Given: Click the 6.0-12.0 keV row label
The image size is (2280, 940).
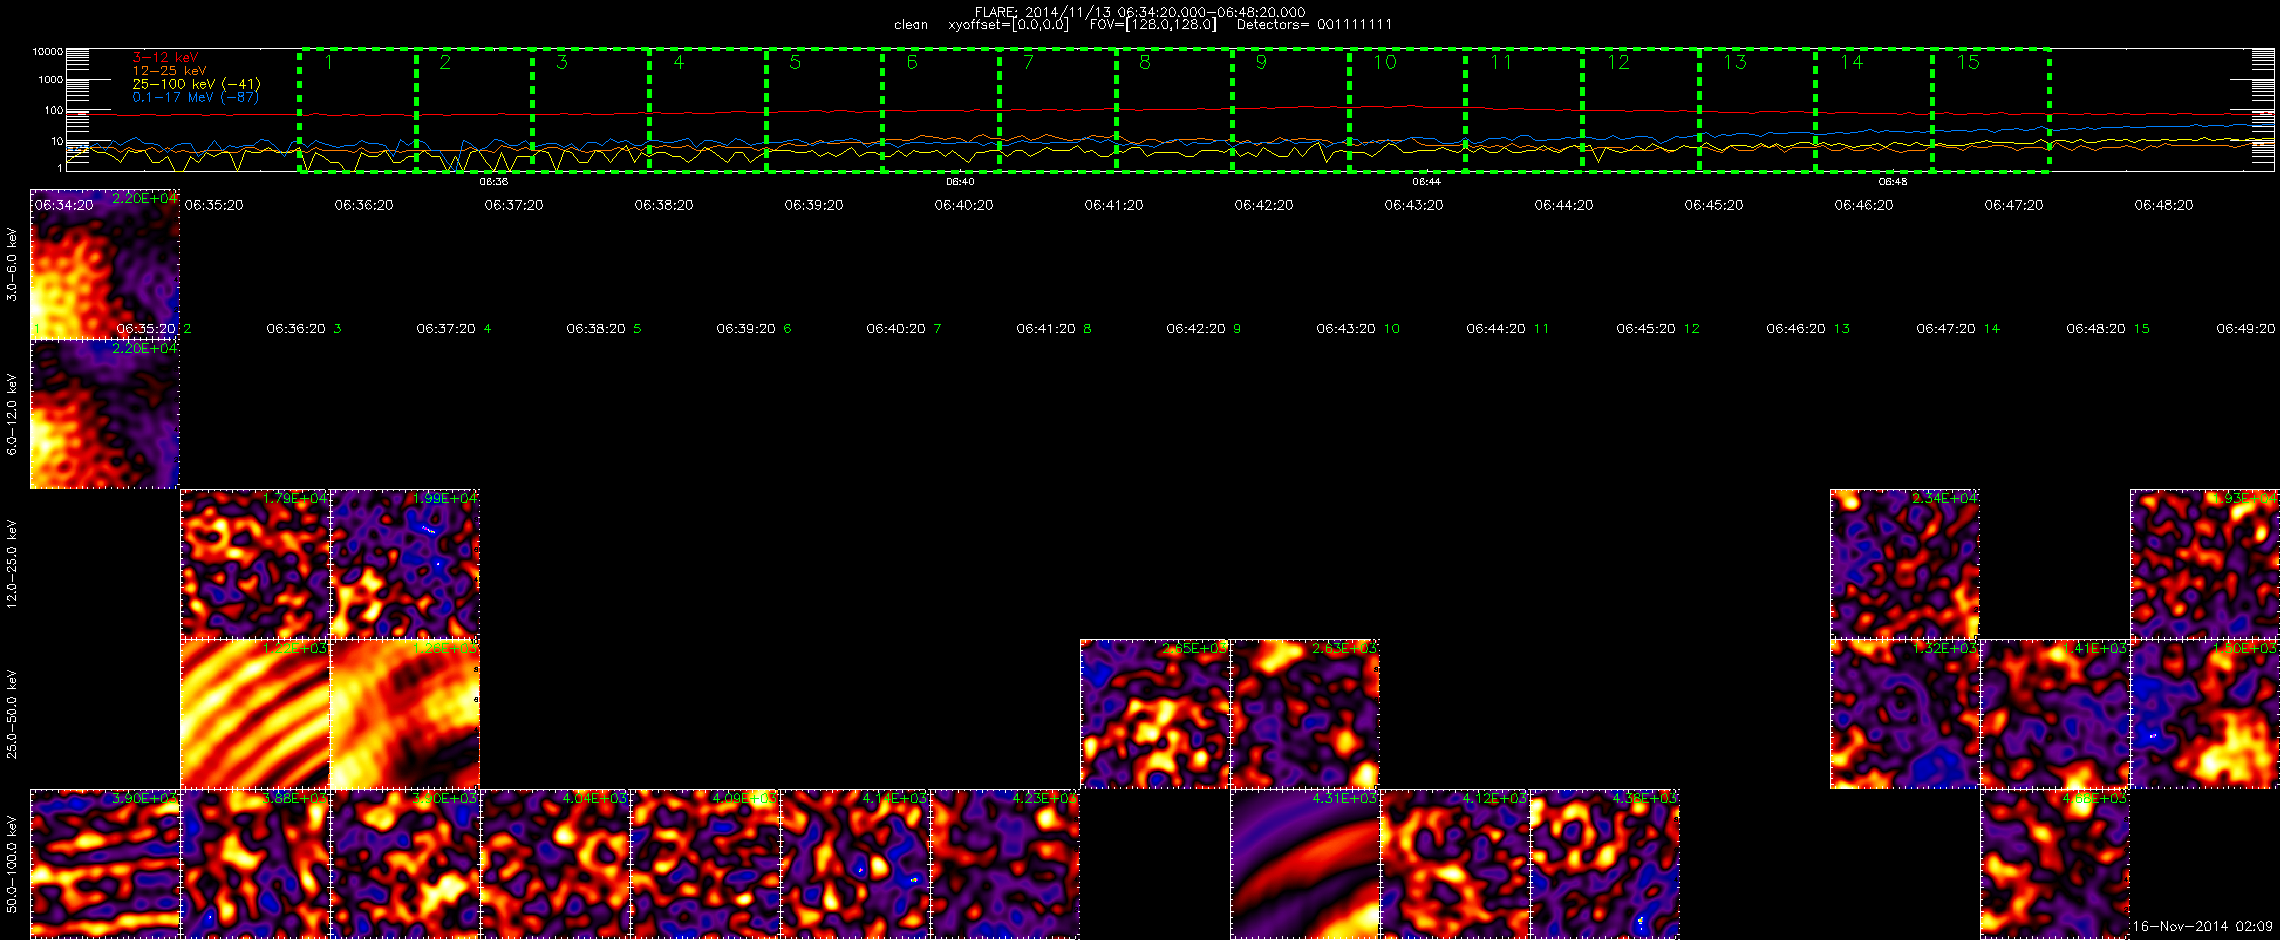Looking at the screenshot, I should pos(12,414).
